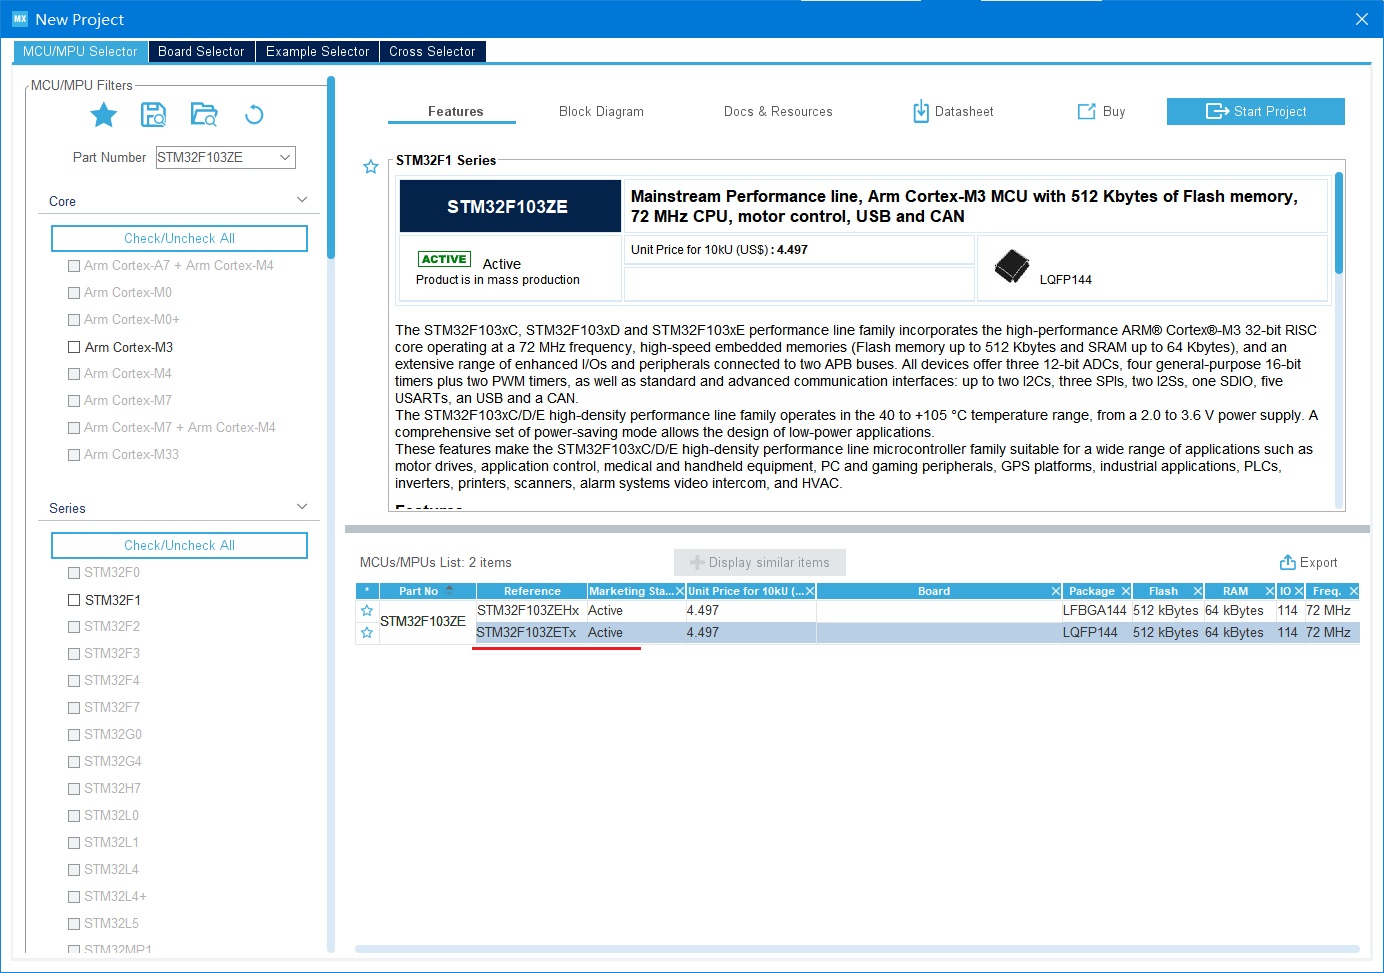Check the Arm Cortex-M3 core checkbox

[x=74, y=347]
